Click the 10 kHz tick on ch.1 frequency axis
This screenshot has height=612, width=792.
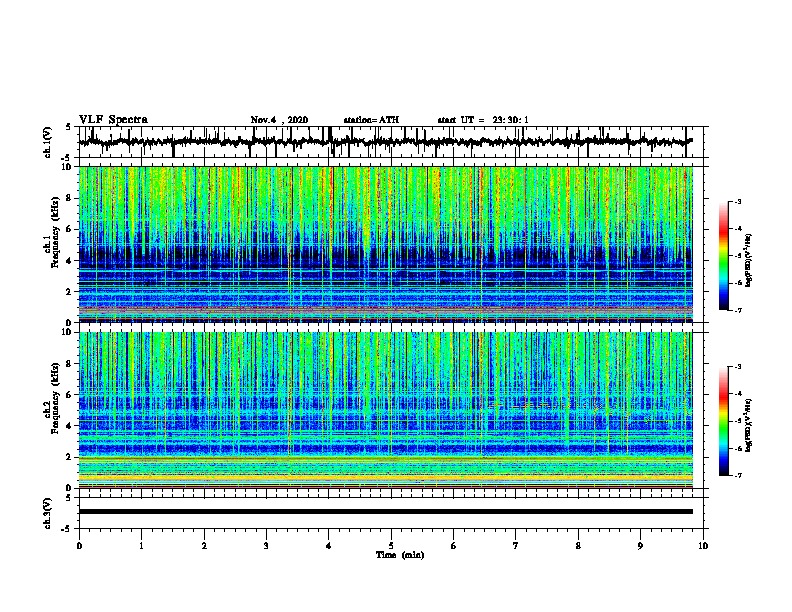pyautogui.click(x=67, y=167)
